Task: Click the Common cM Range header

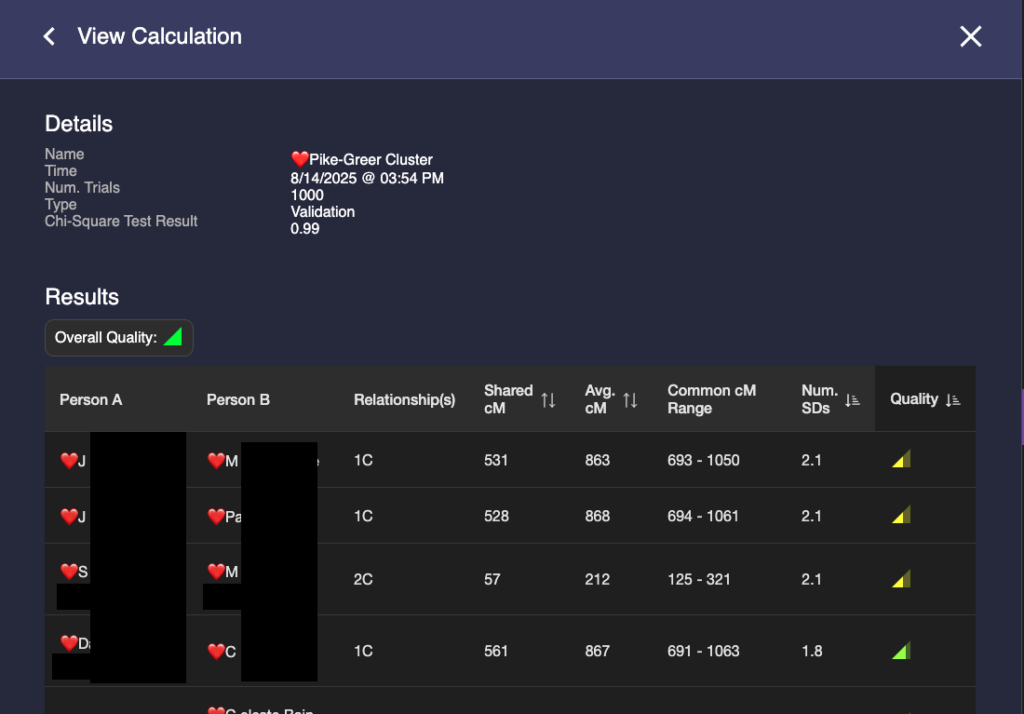Action: (711, 400)
